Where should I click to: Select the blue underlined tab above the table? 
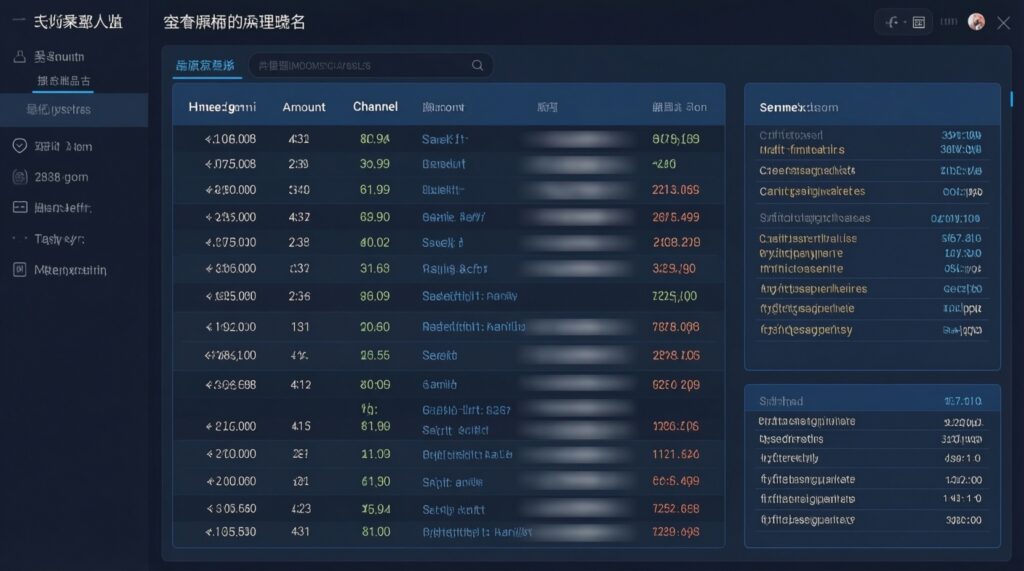coord(205,66)
